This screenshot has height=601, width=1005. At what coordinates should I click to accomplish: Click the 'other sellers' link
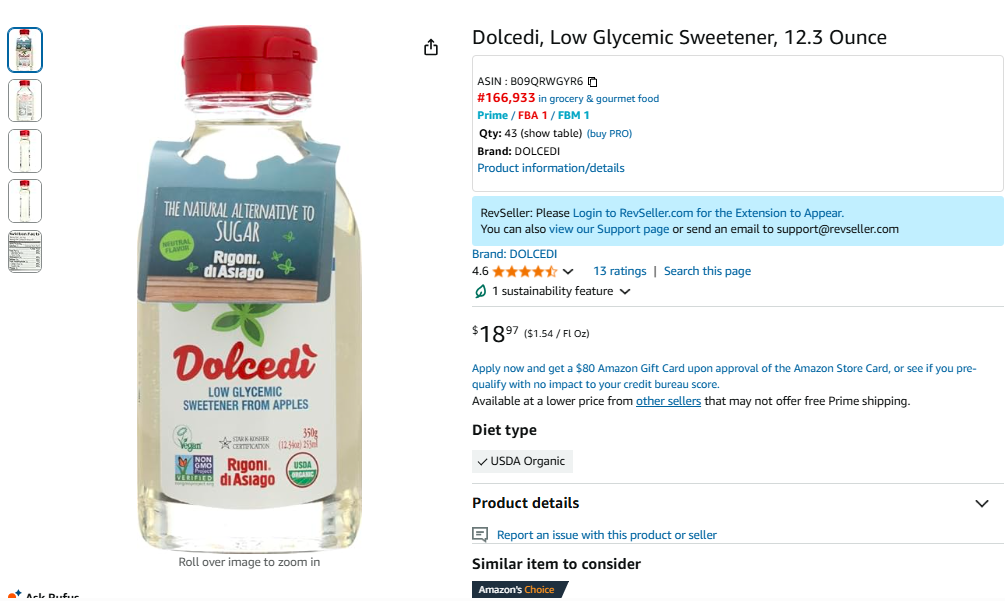tap(668, 401)
